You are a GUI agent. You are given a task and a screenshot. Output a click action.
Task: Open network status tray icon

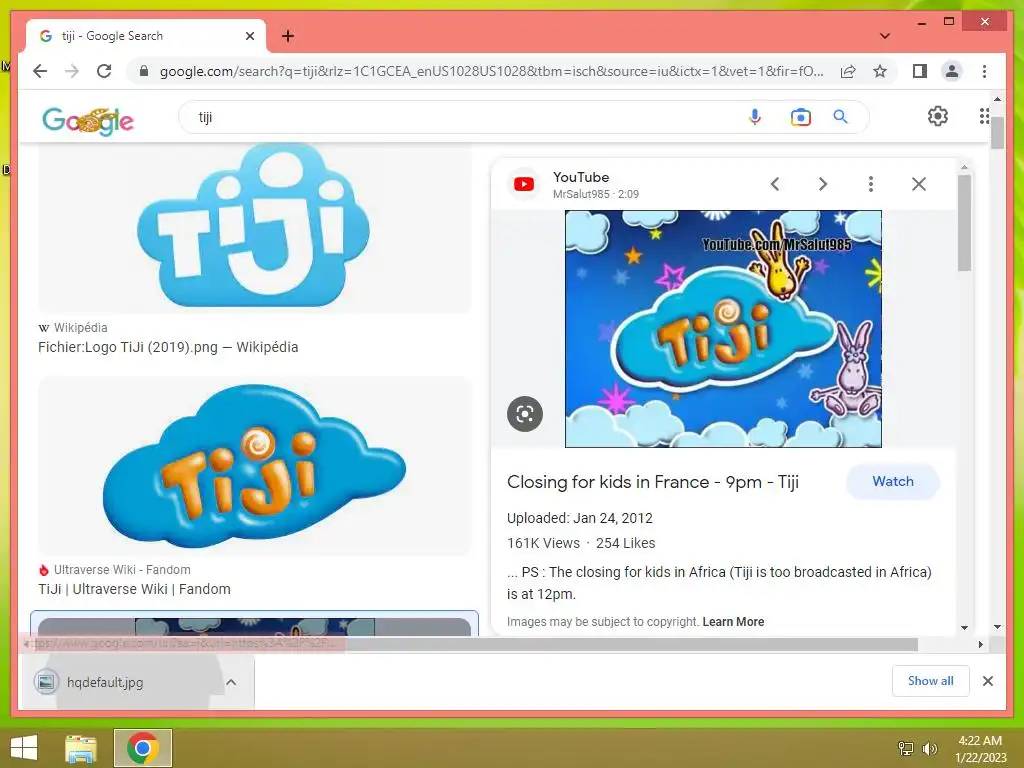coord(905,749)
